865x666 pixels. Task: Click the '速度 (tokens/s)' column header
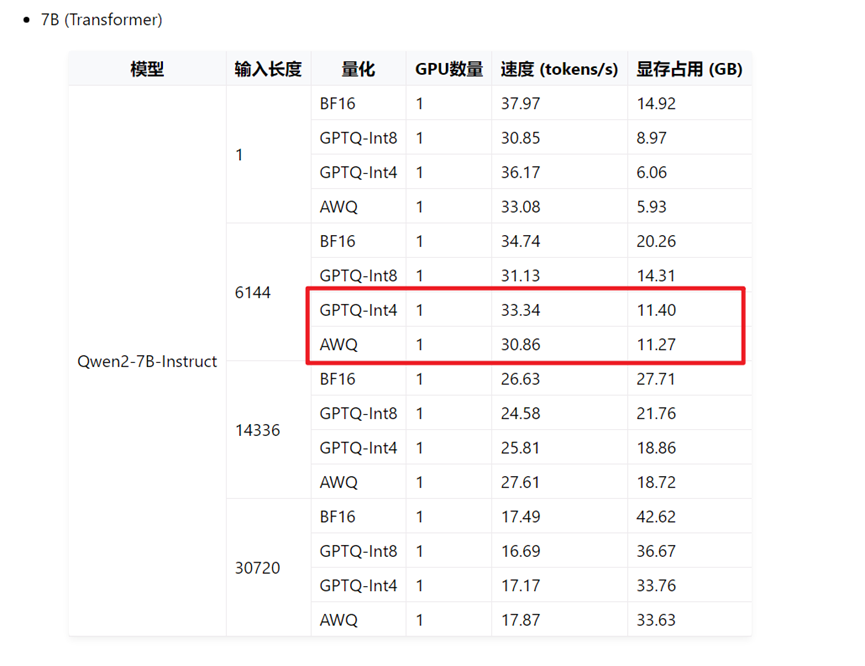pyautogui.click(x=559, y=69)
